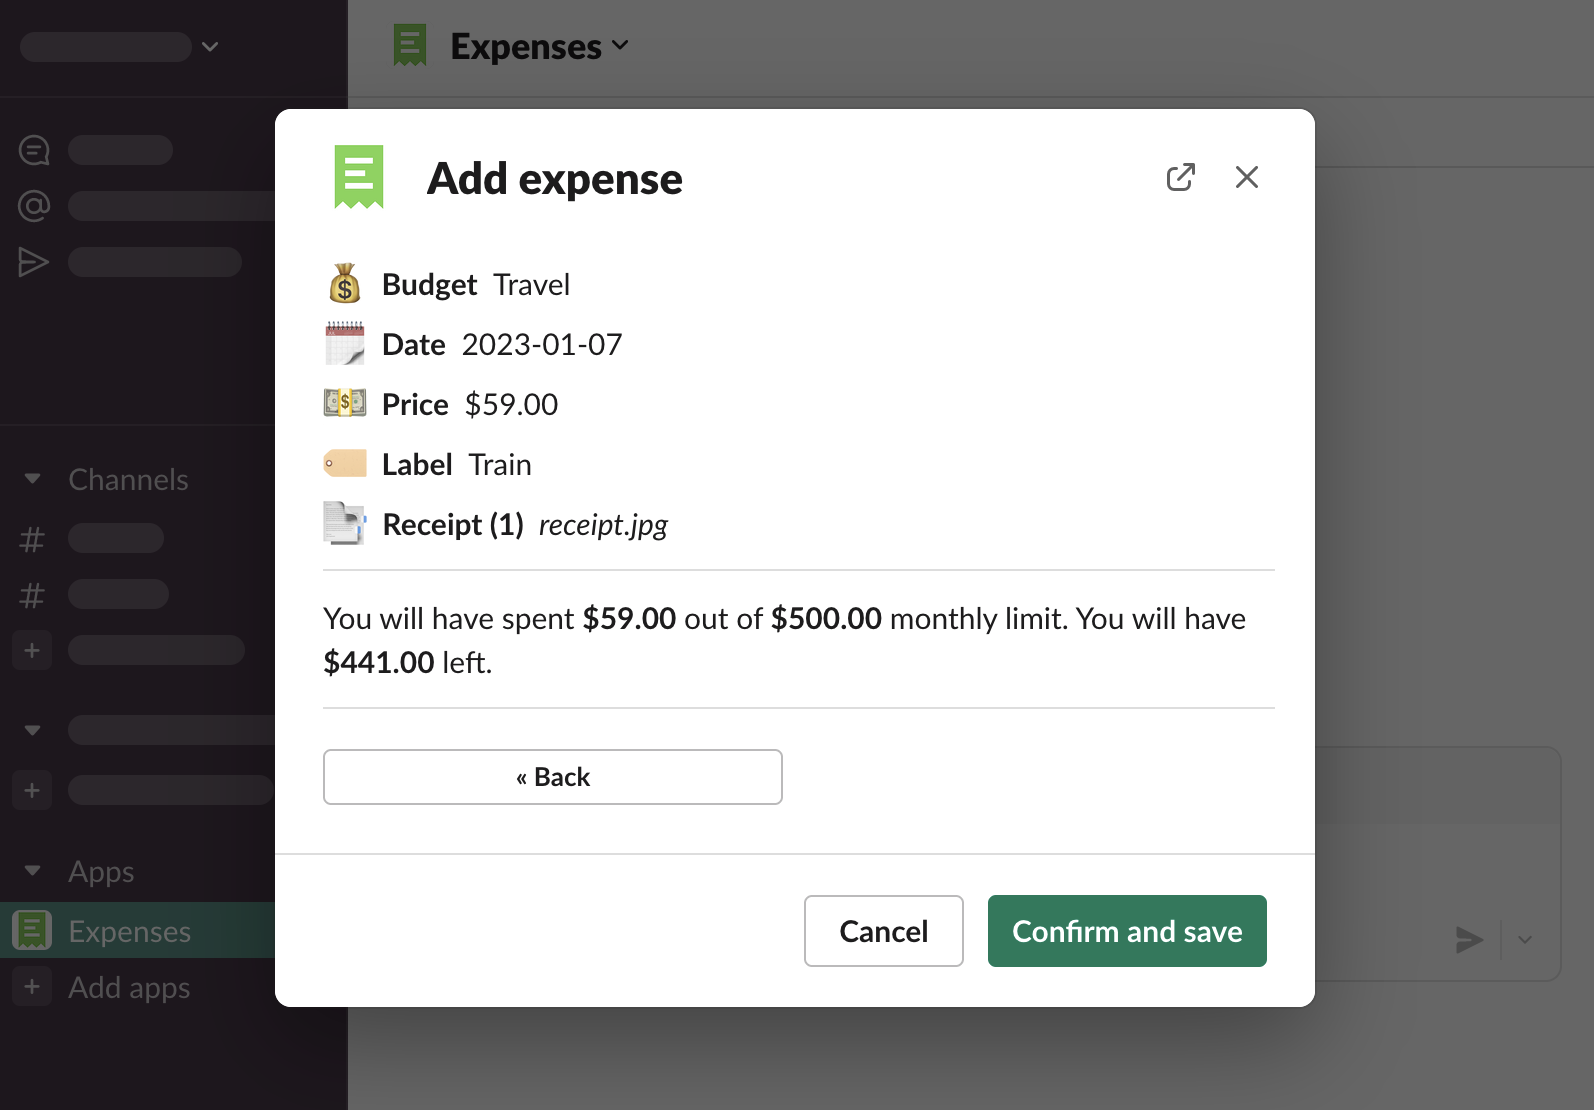Click the Expenses app icon in sidebar

pos(32,931)
